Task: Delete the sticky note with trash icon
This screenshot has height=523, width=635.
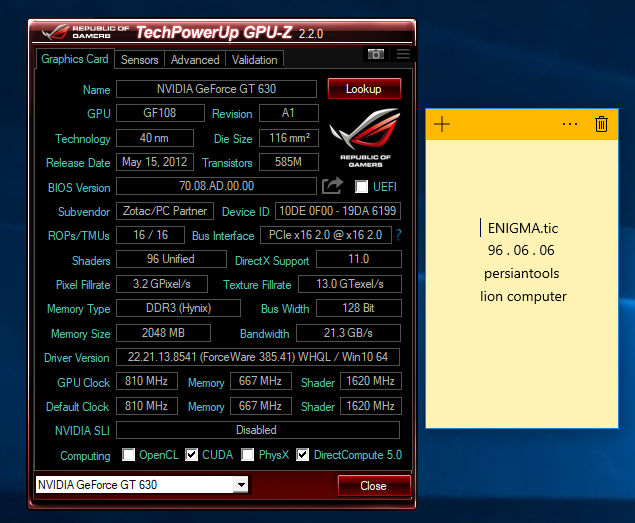Action: pos(601,124)
